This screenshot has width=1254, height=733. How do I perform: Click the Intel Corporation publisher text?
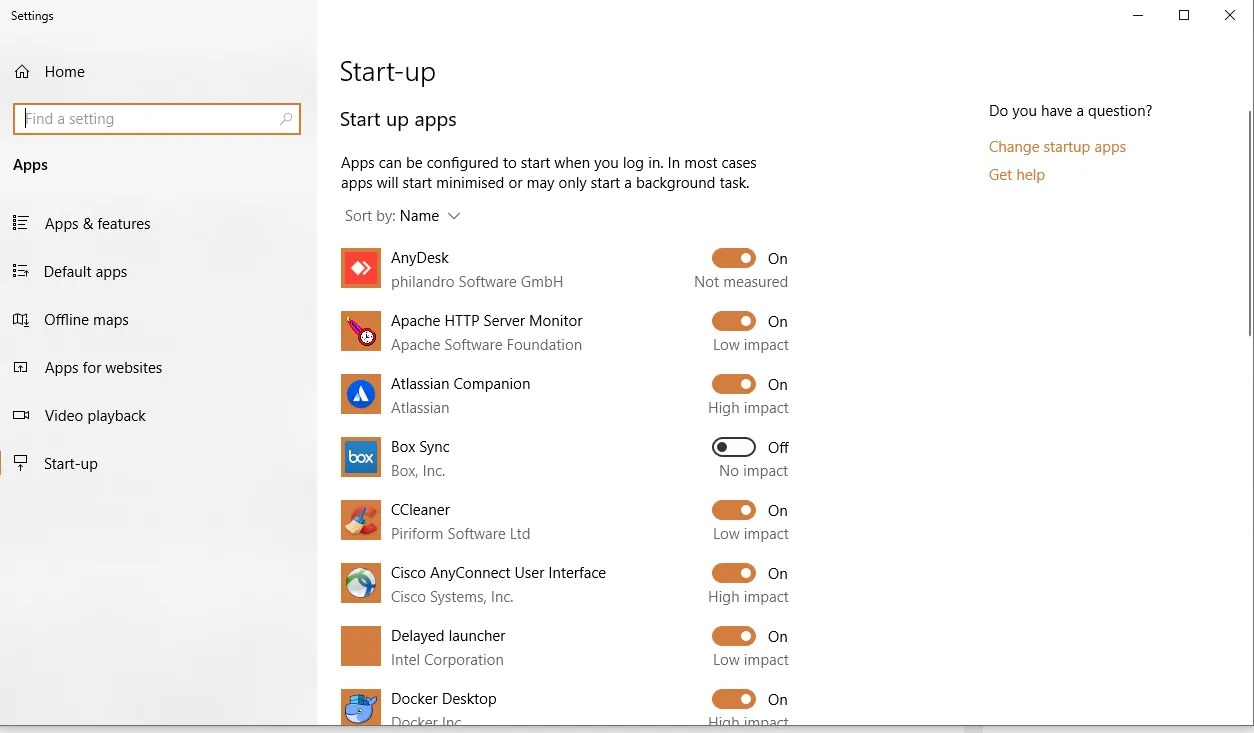click(x=447, y=660)
